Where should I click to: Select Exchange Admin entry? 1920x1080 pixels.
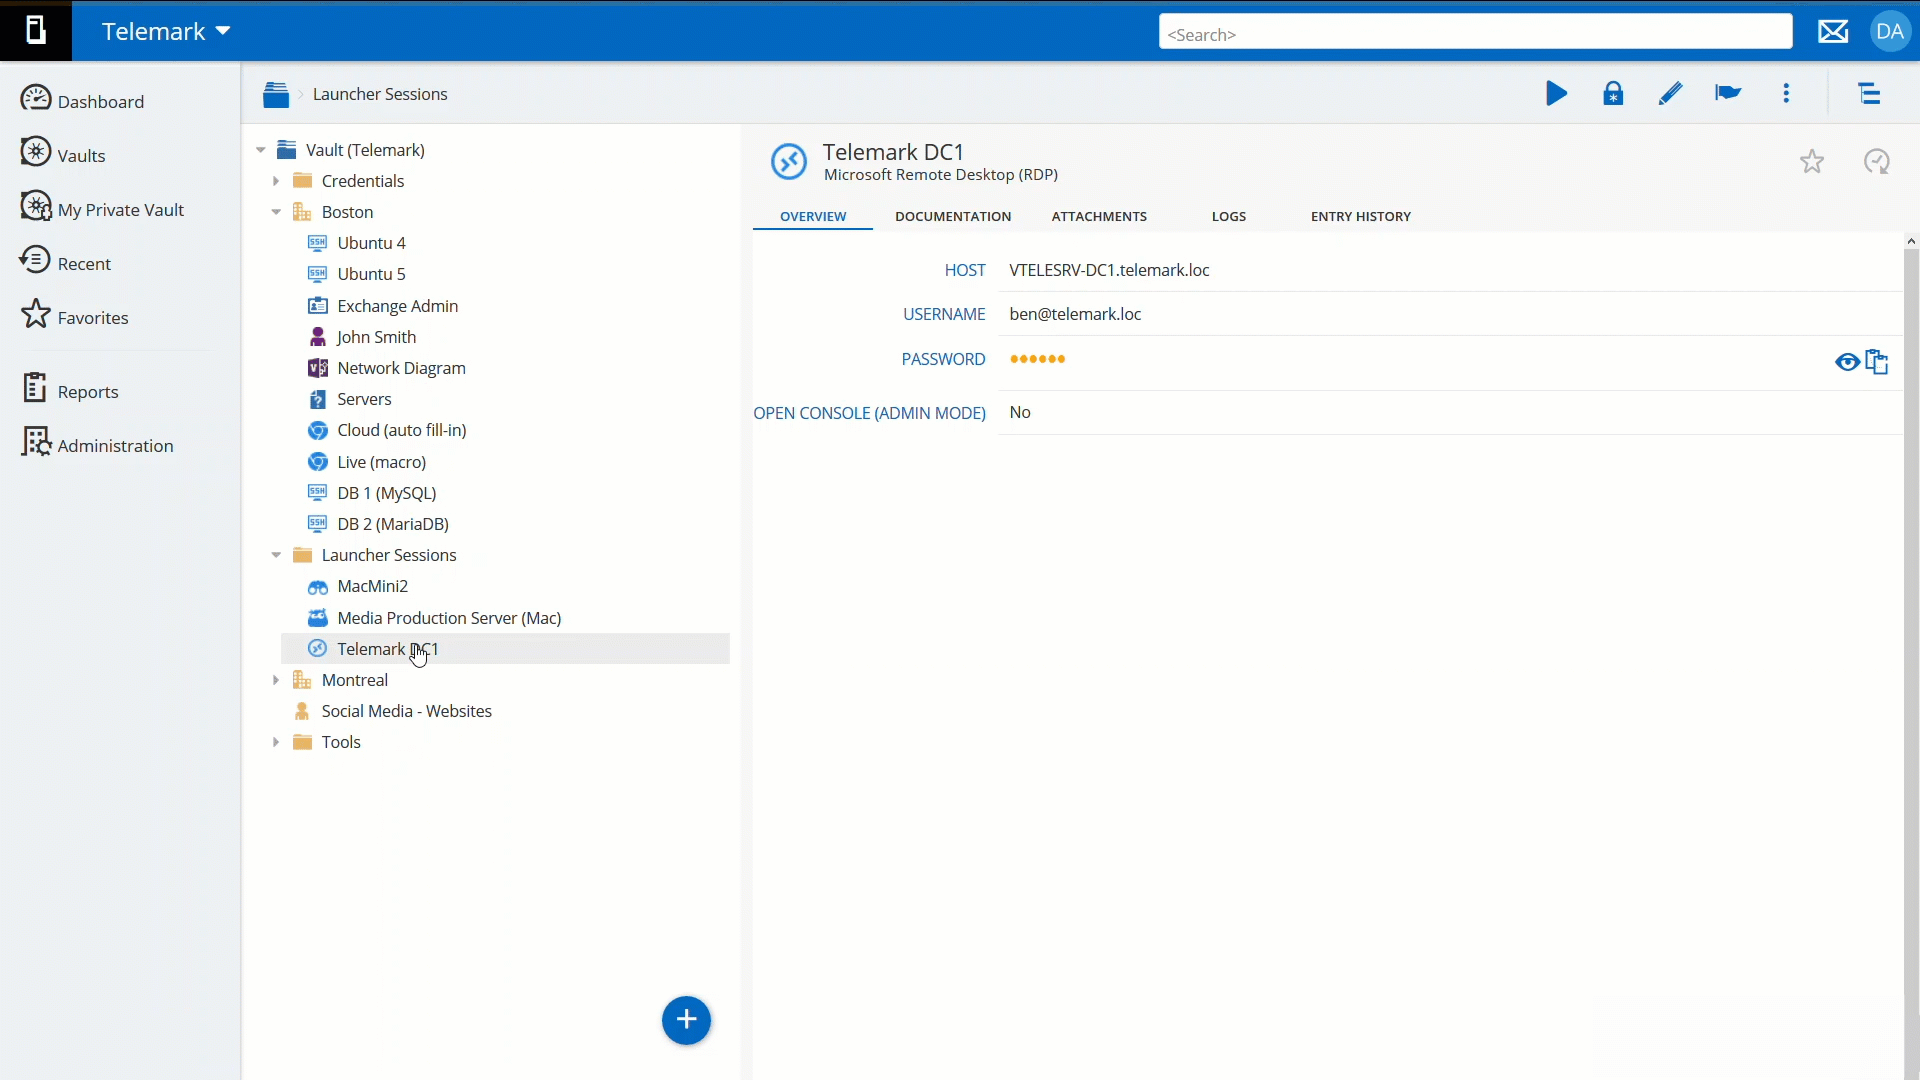pyautogui.click(x=397, y=306)
